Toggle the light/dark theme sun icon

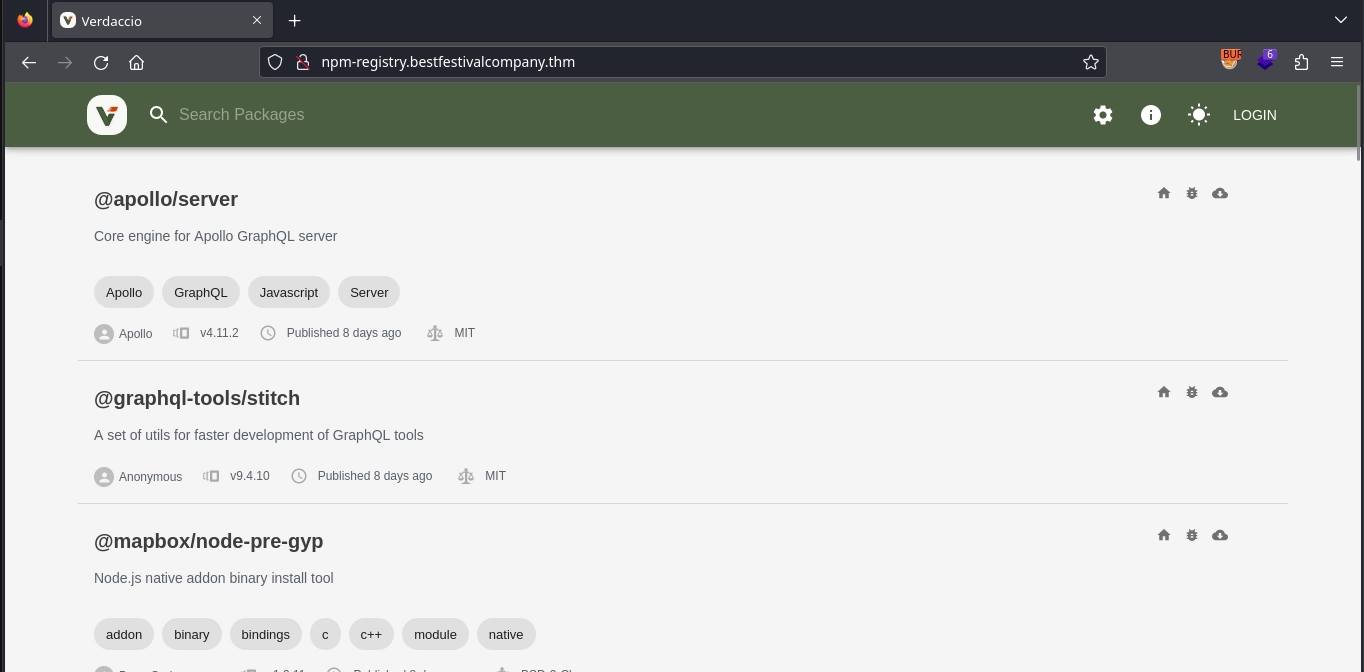(1199, 115)
